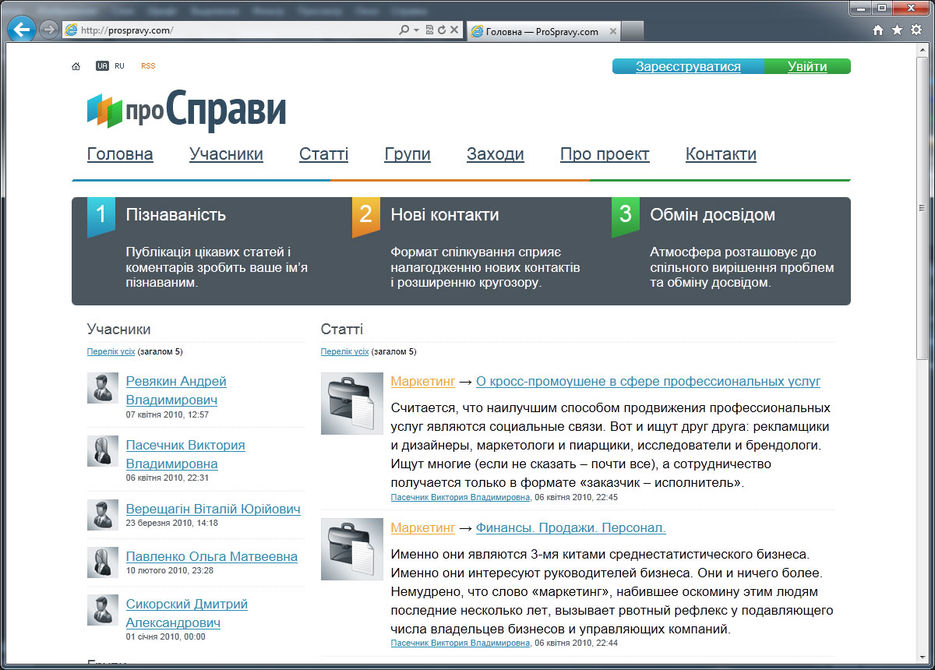The height and width of the screenshot is (670, 935).
Task: Click the '2' ribbon badge for Нові контакти
Action: [366, 217]
